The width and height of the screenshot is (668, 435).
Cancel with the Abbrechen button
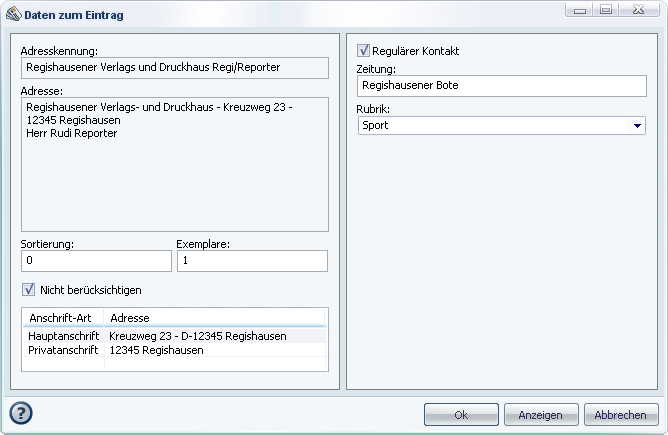[x=621, y=415]
